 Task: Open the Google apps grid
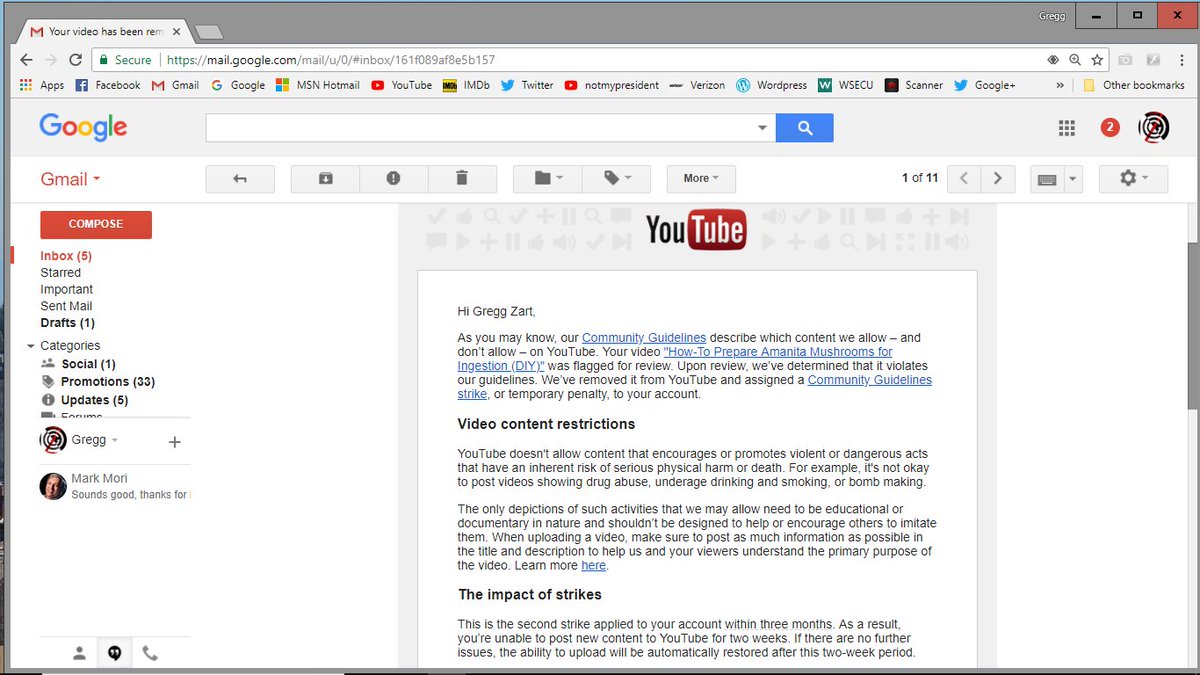[1067, 127]
